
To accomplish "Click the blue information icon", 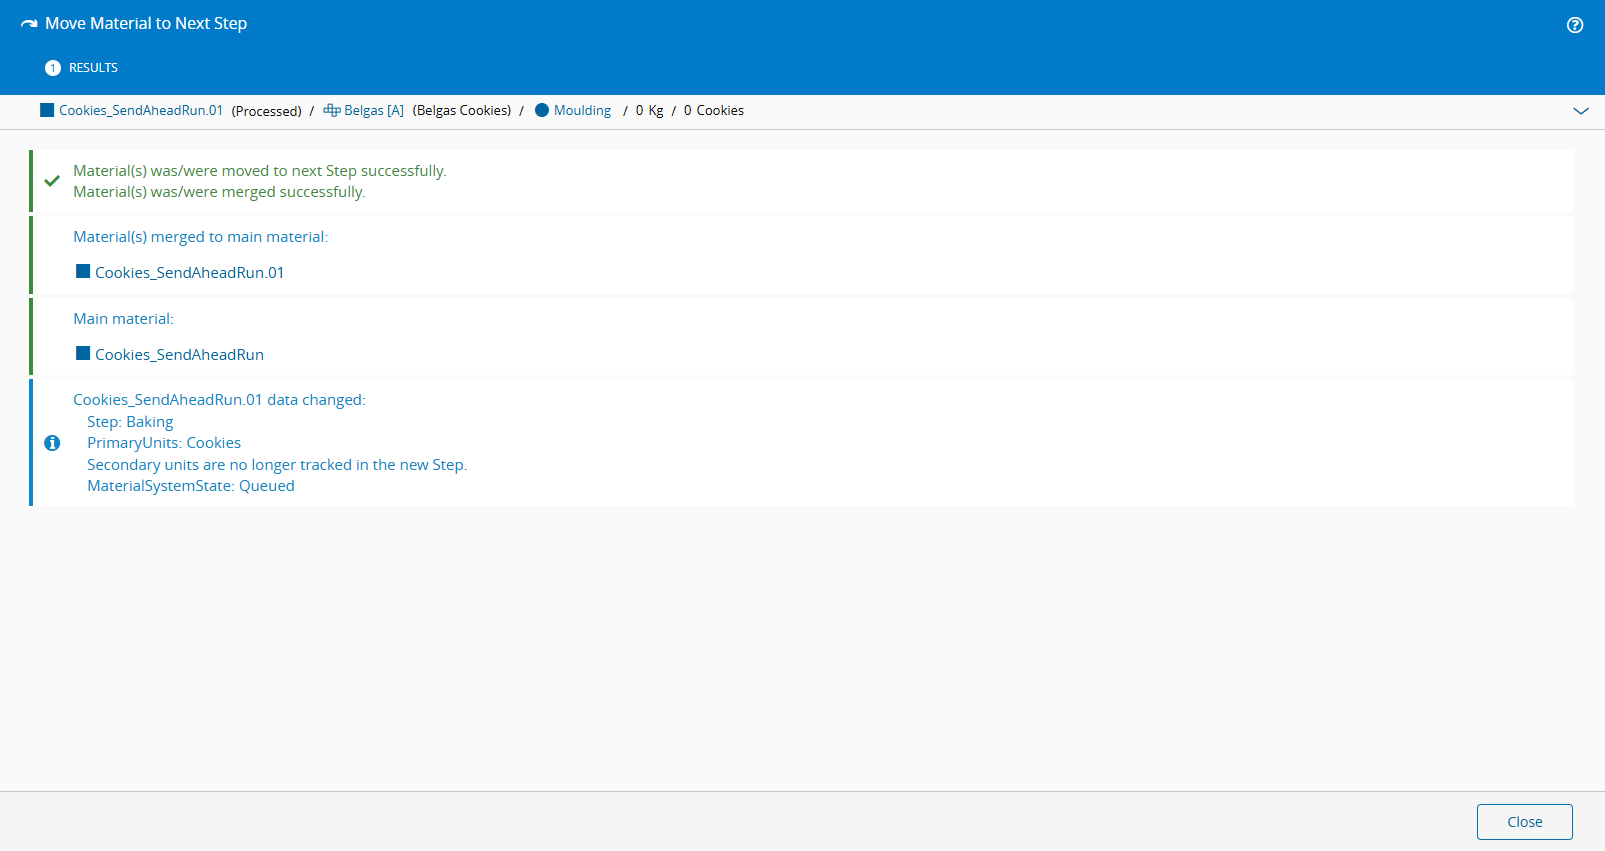I will coord(52,443).
